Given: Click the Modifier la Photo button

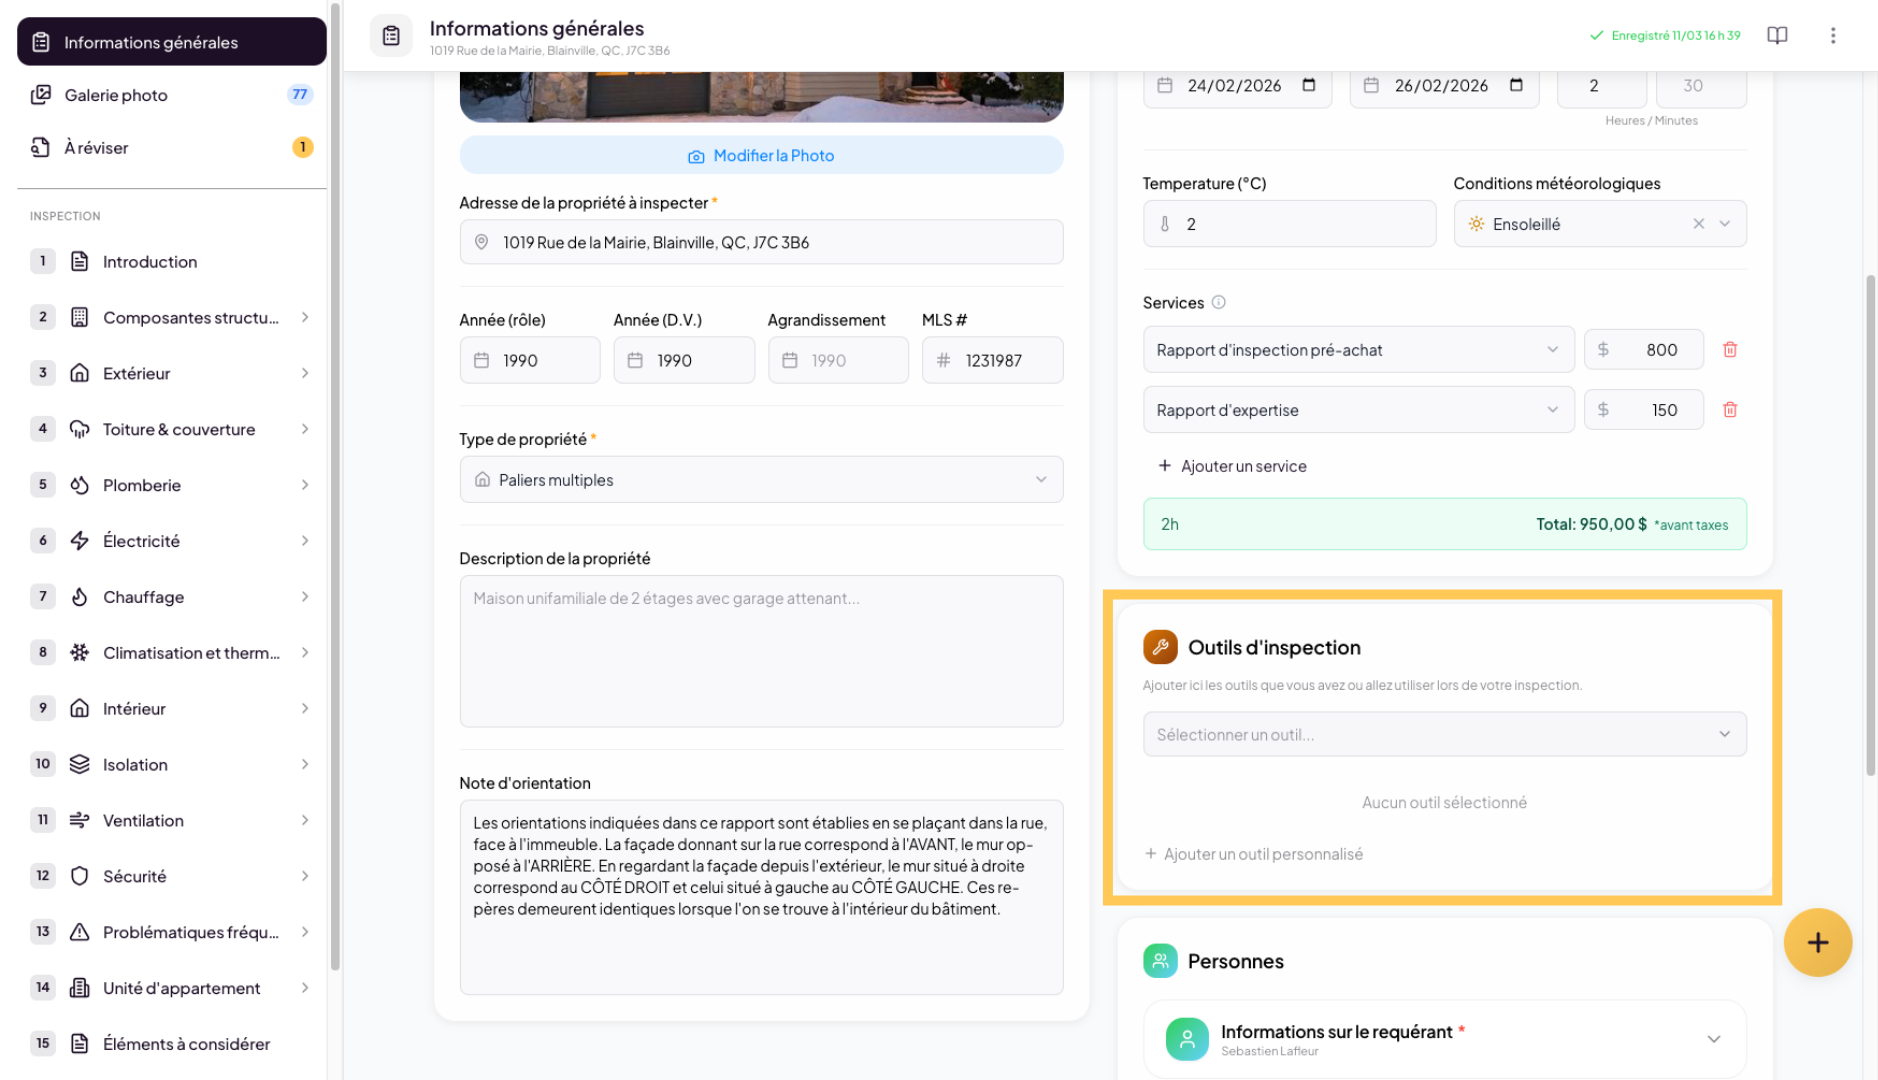Looking at the screenshot, I should pos(761,155).
